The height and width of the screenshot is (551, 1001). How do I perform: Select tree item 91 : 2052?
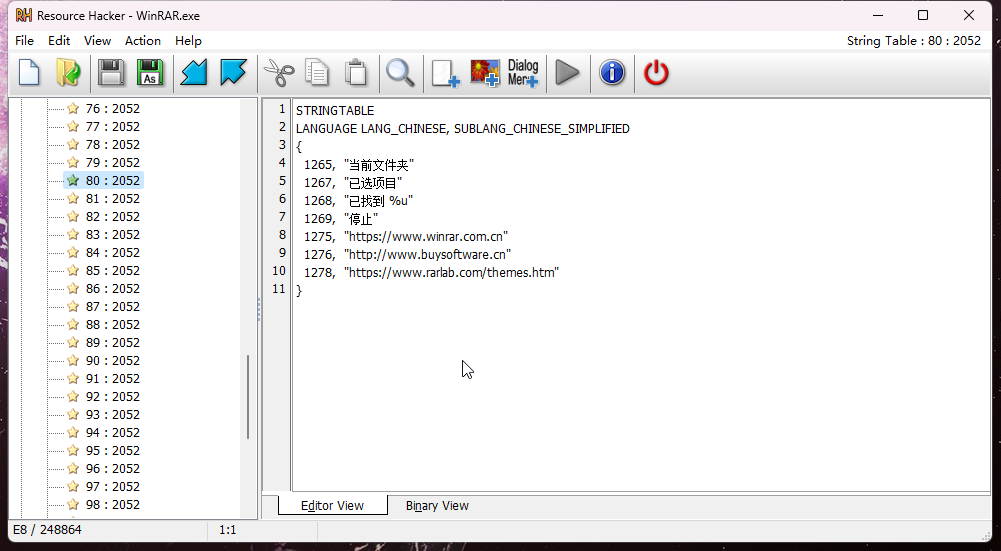[x=113, y=379]
